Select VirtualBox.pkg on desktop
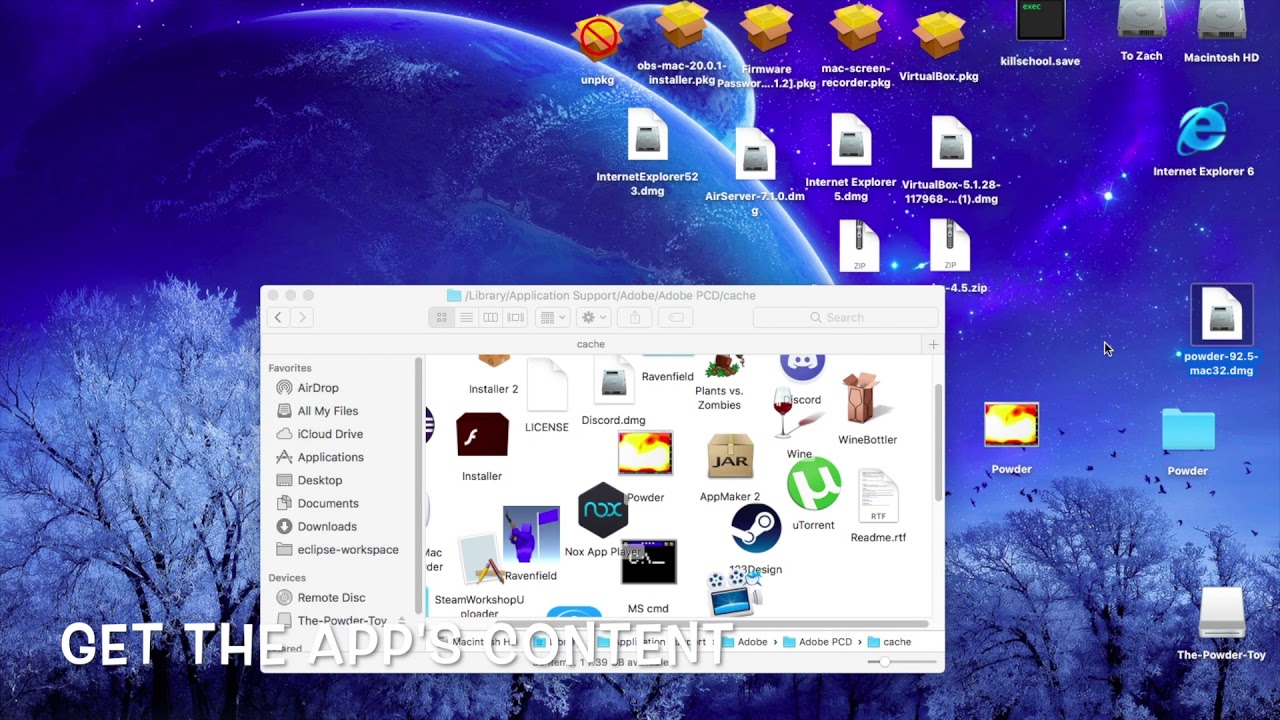Image resolution: width=1280 pixels, height=720 pixels. [x=939, y=36]
